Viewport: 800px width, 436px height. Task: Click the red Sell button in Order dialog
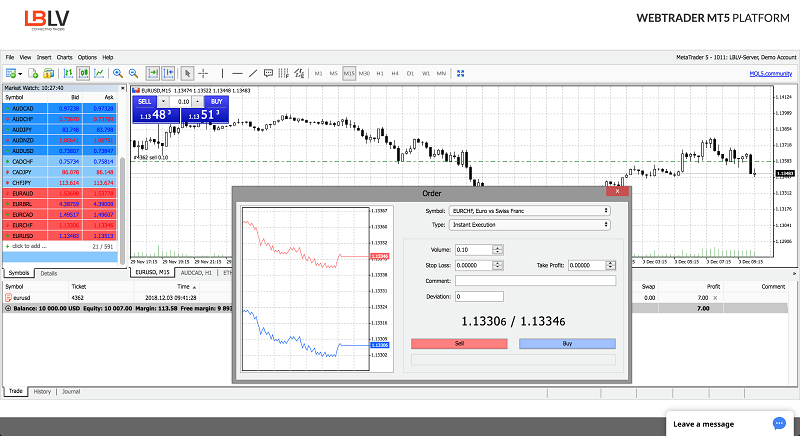459,344
